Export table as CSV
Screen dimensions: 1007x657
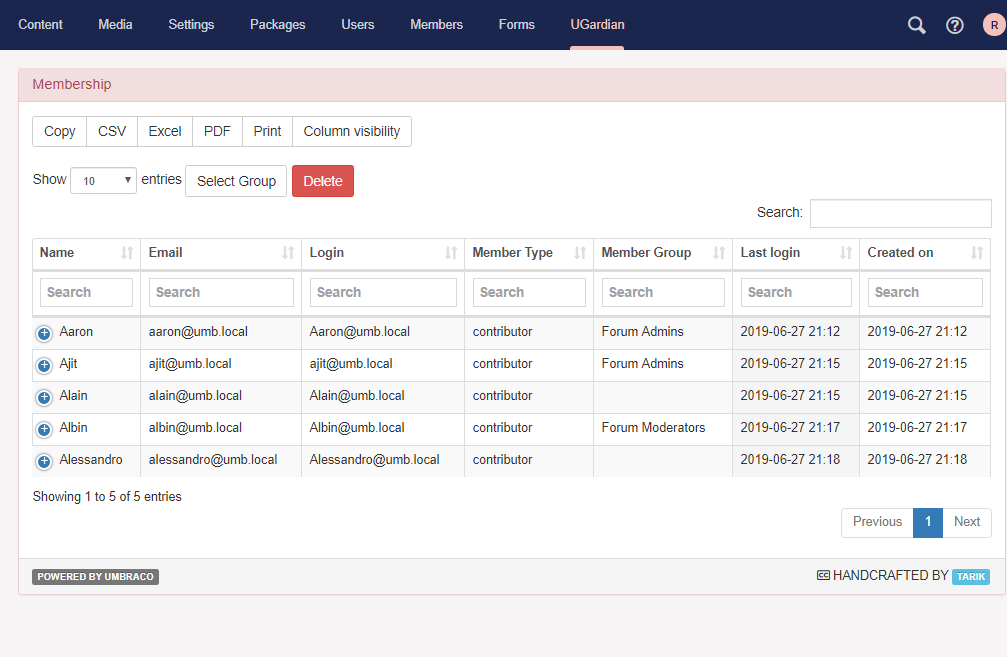112,132
